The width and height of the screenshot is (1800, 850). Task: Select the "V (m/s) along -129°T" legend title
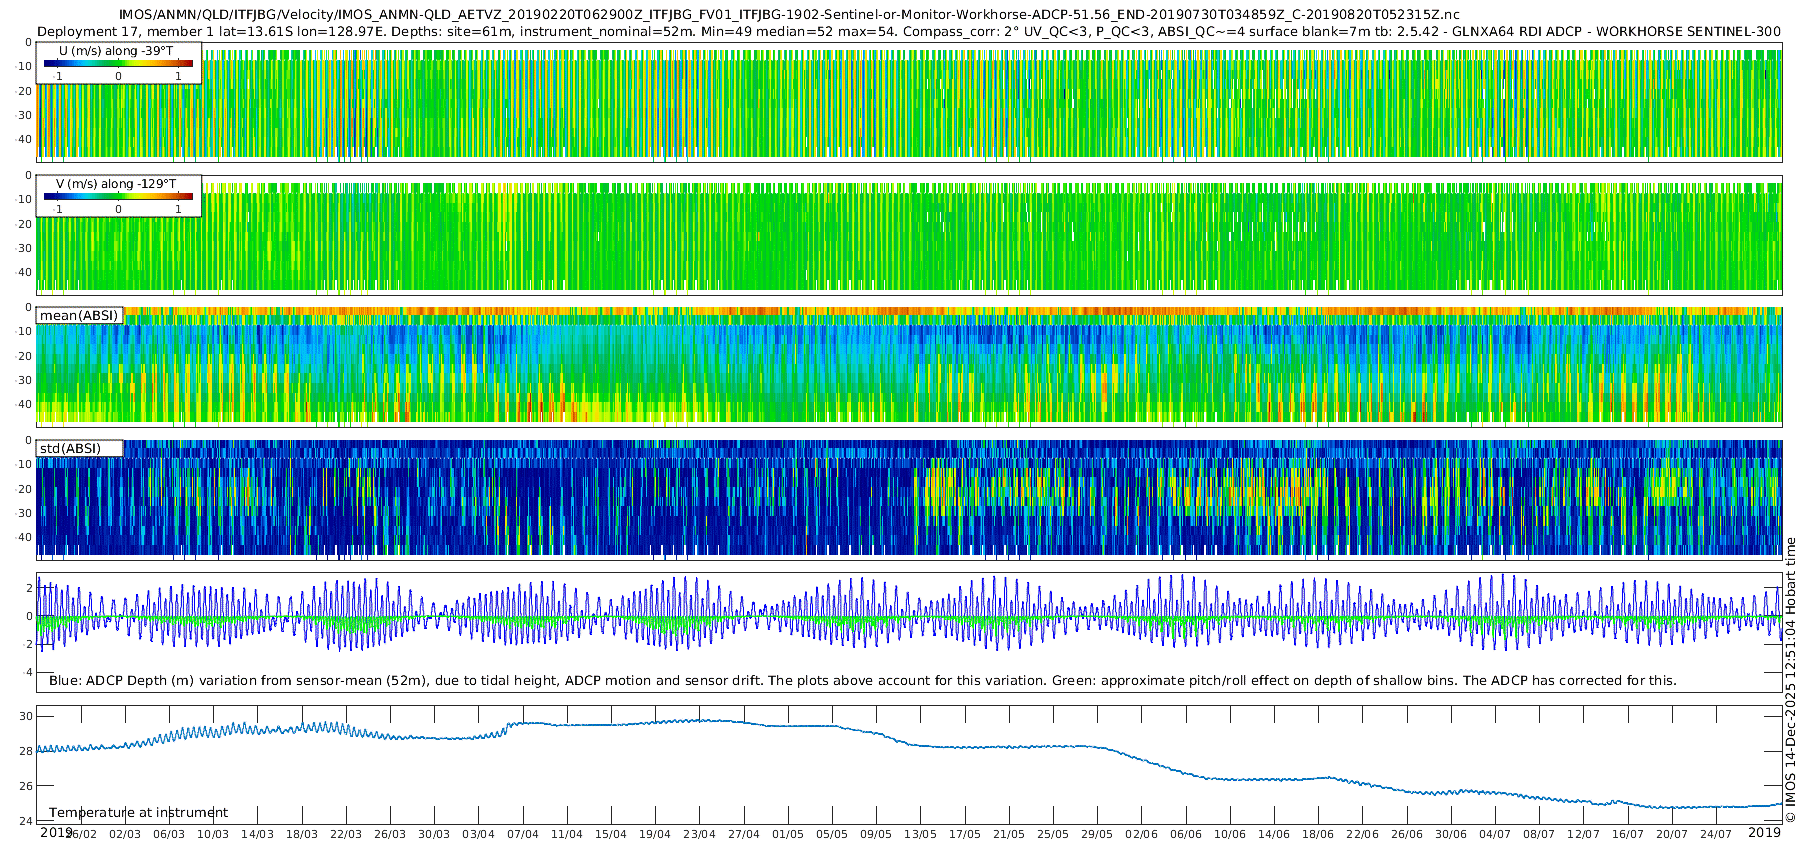(116, 184)
